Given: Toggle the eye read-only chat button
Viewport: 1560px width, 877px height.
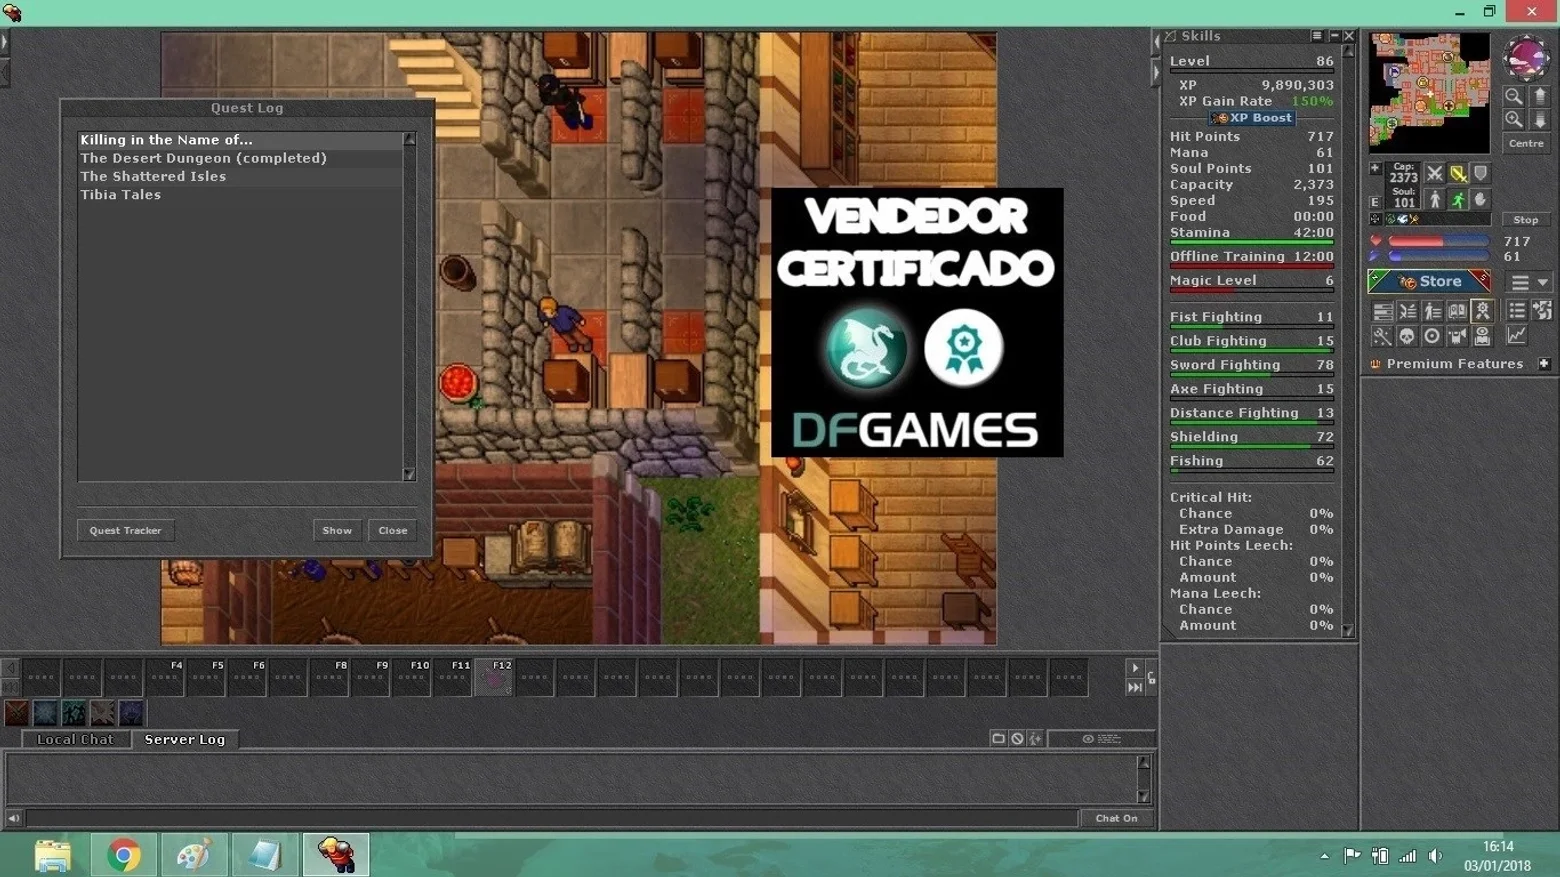Looking at the screenshot, I should 1101,739.
